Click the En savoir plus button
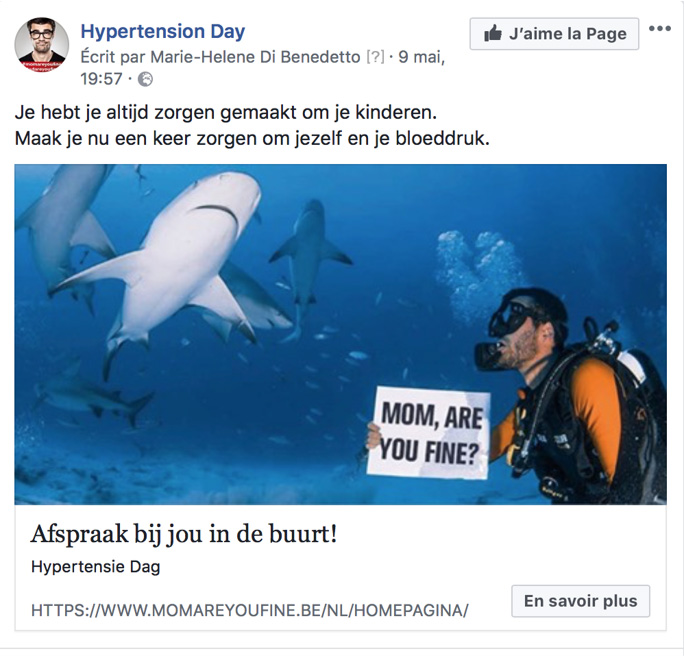This screenshot has width=684, height=656. coord(580,601)
